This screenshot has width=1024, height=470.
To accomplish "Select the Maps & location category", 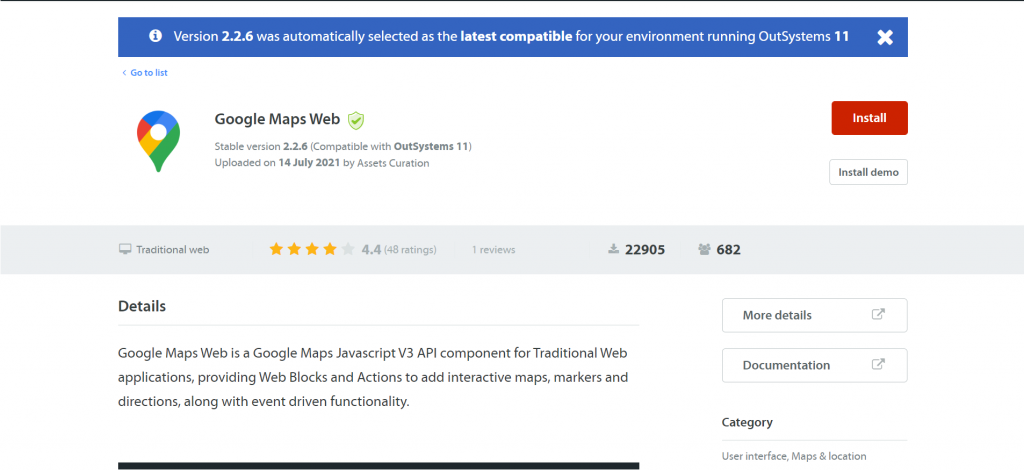I will [x=829, y=456].
